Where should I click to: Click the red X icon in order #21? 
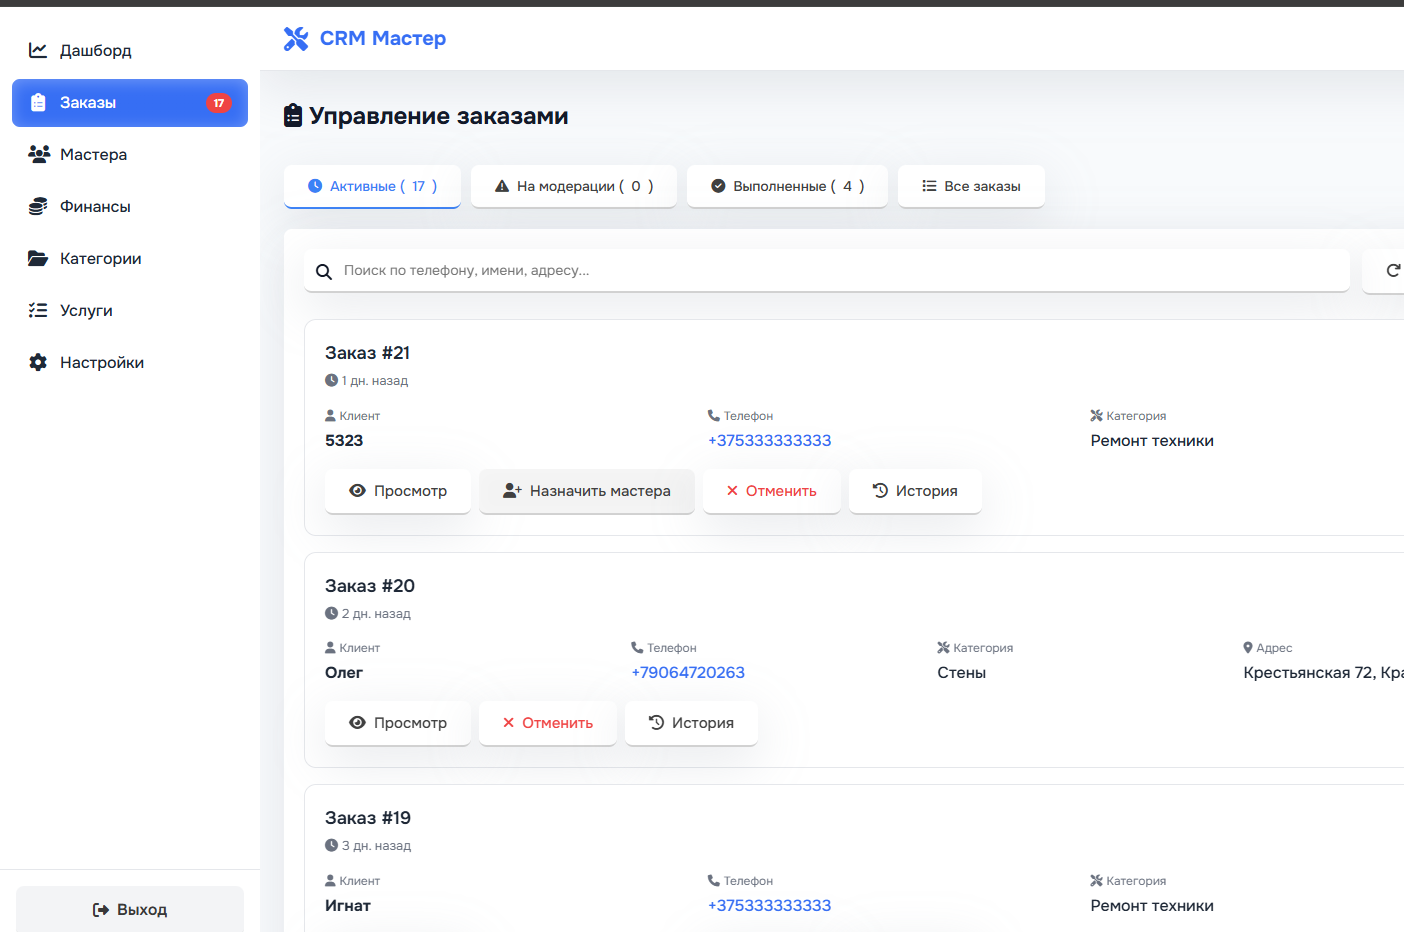[732, 491]
